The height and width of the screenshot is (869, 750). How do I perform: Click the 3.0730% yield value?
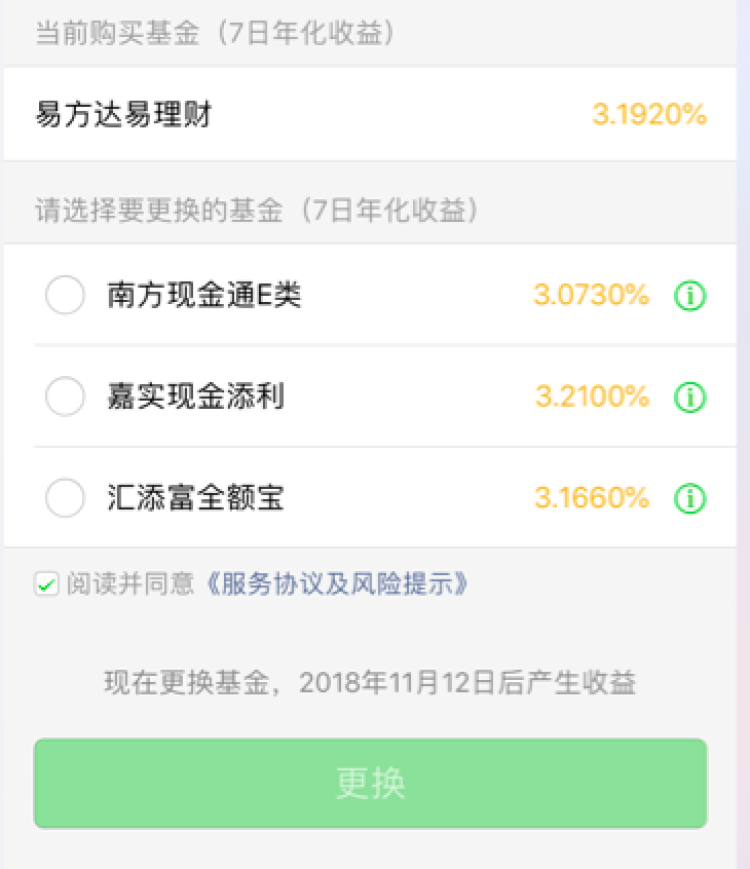[591, 295]
